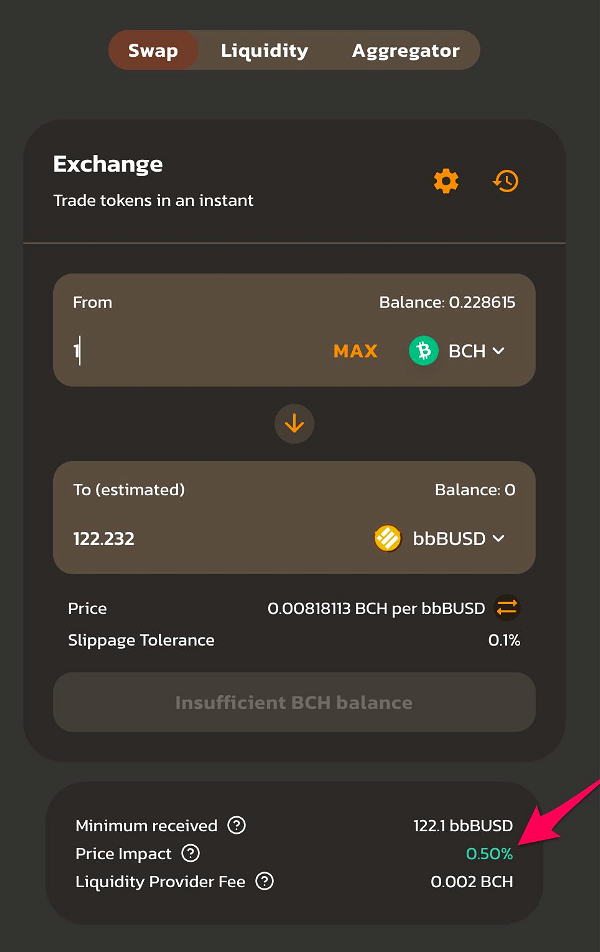
Task: Show Price Impact help question icon
Action: 191,853
